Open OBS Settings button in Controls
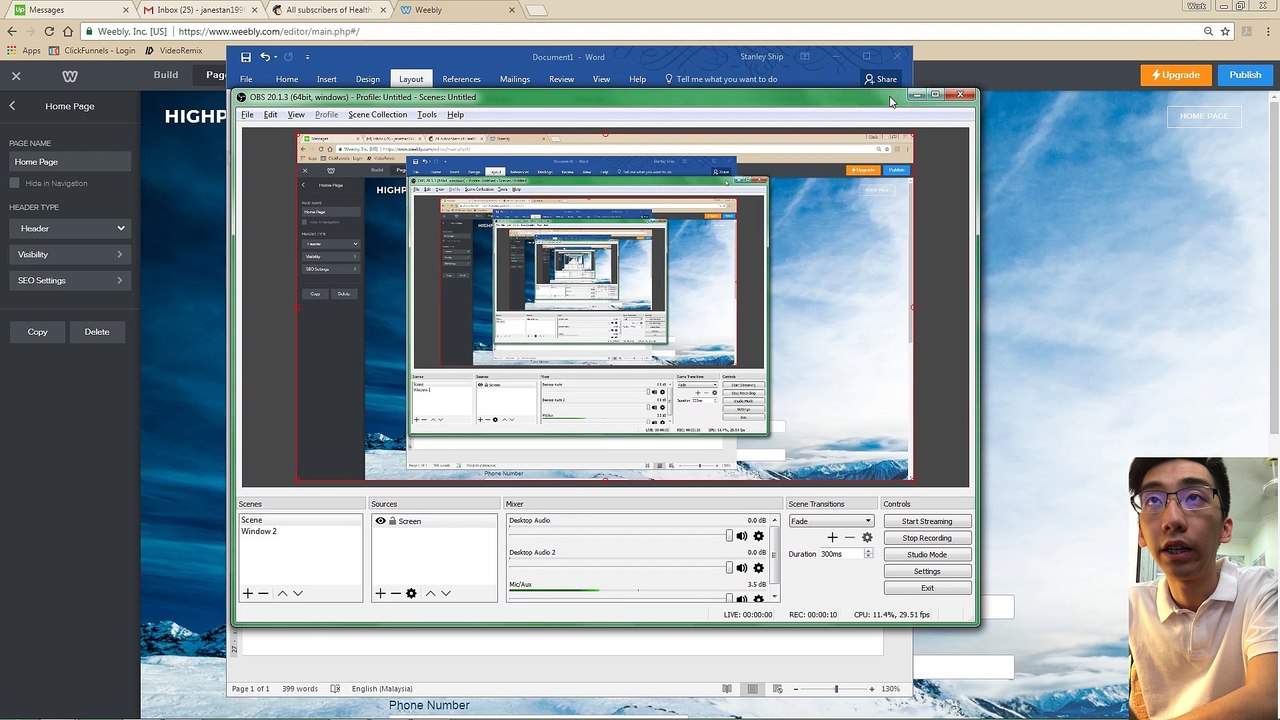This screenshot has width=1280, height=720. [927, 572]
